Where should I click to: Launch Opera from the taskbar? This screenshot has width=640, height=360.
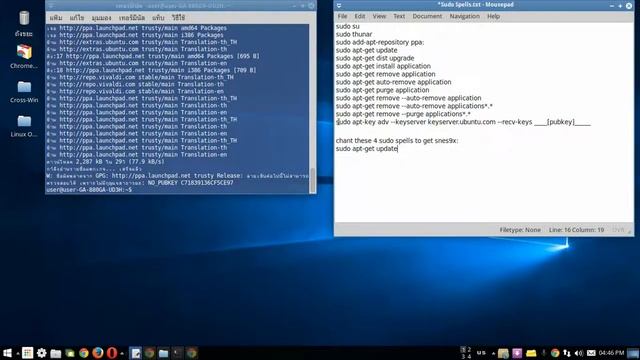(111, 353)
